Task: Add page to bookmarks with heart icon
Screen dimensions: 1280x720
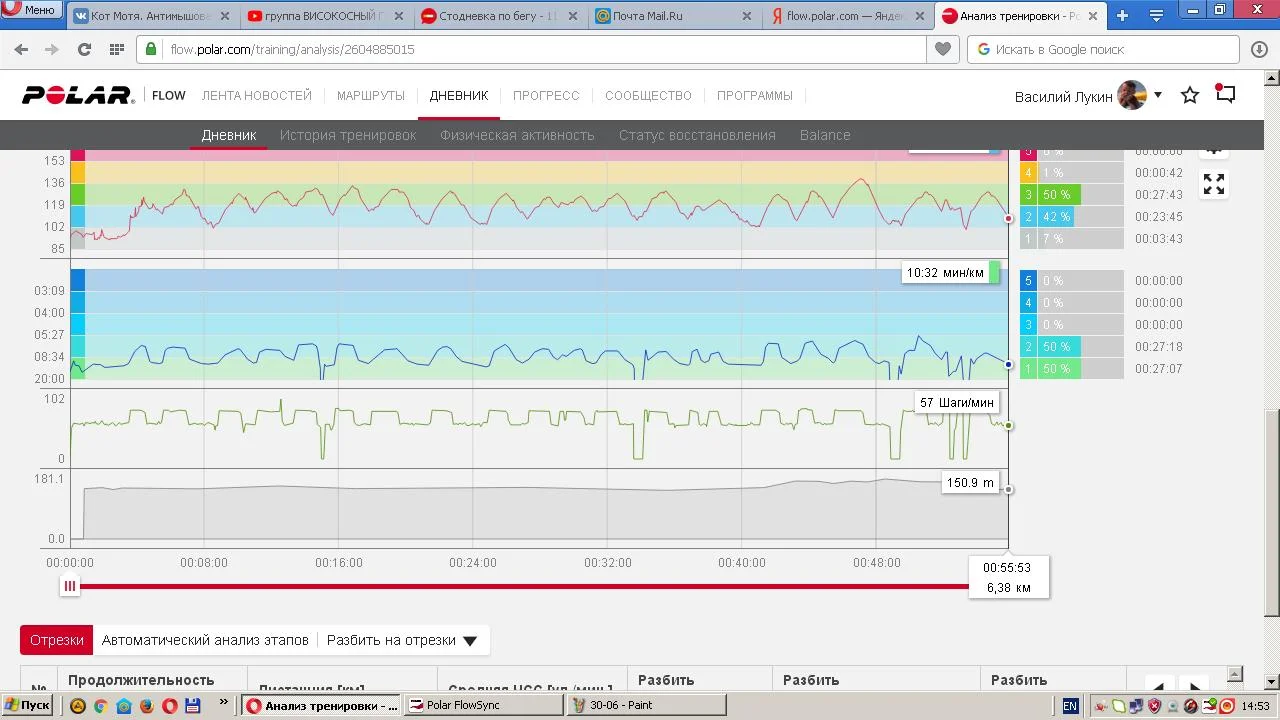Action: click(x=942, y=49)
